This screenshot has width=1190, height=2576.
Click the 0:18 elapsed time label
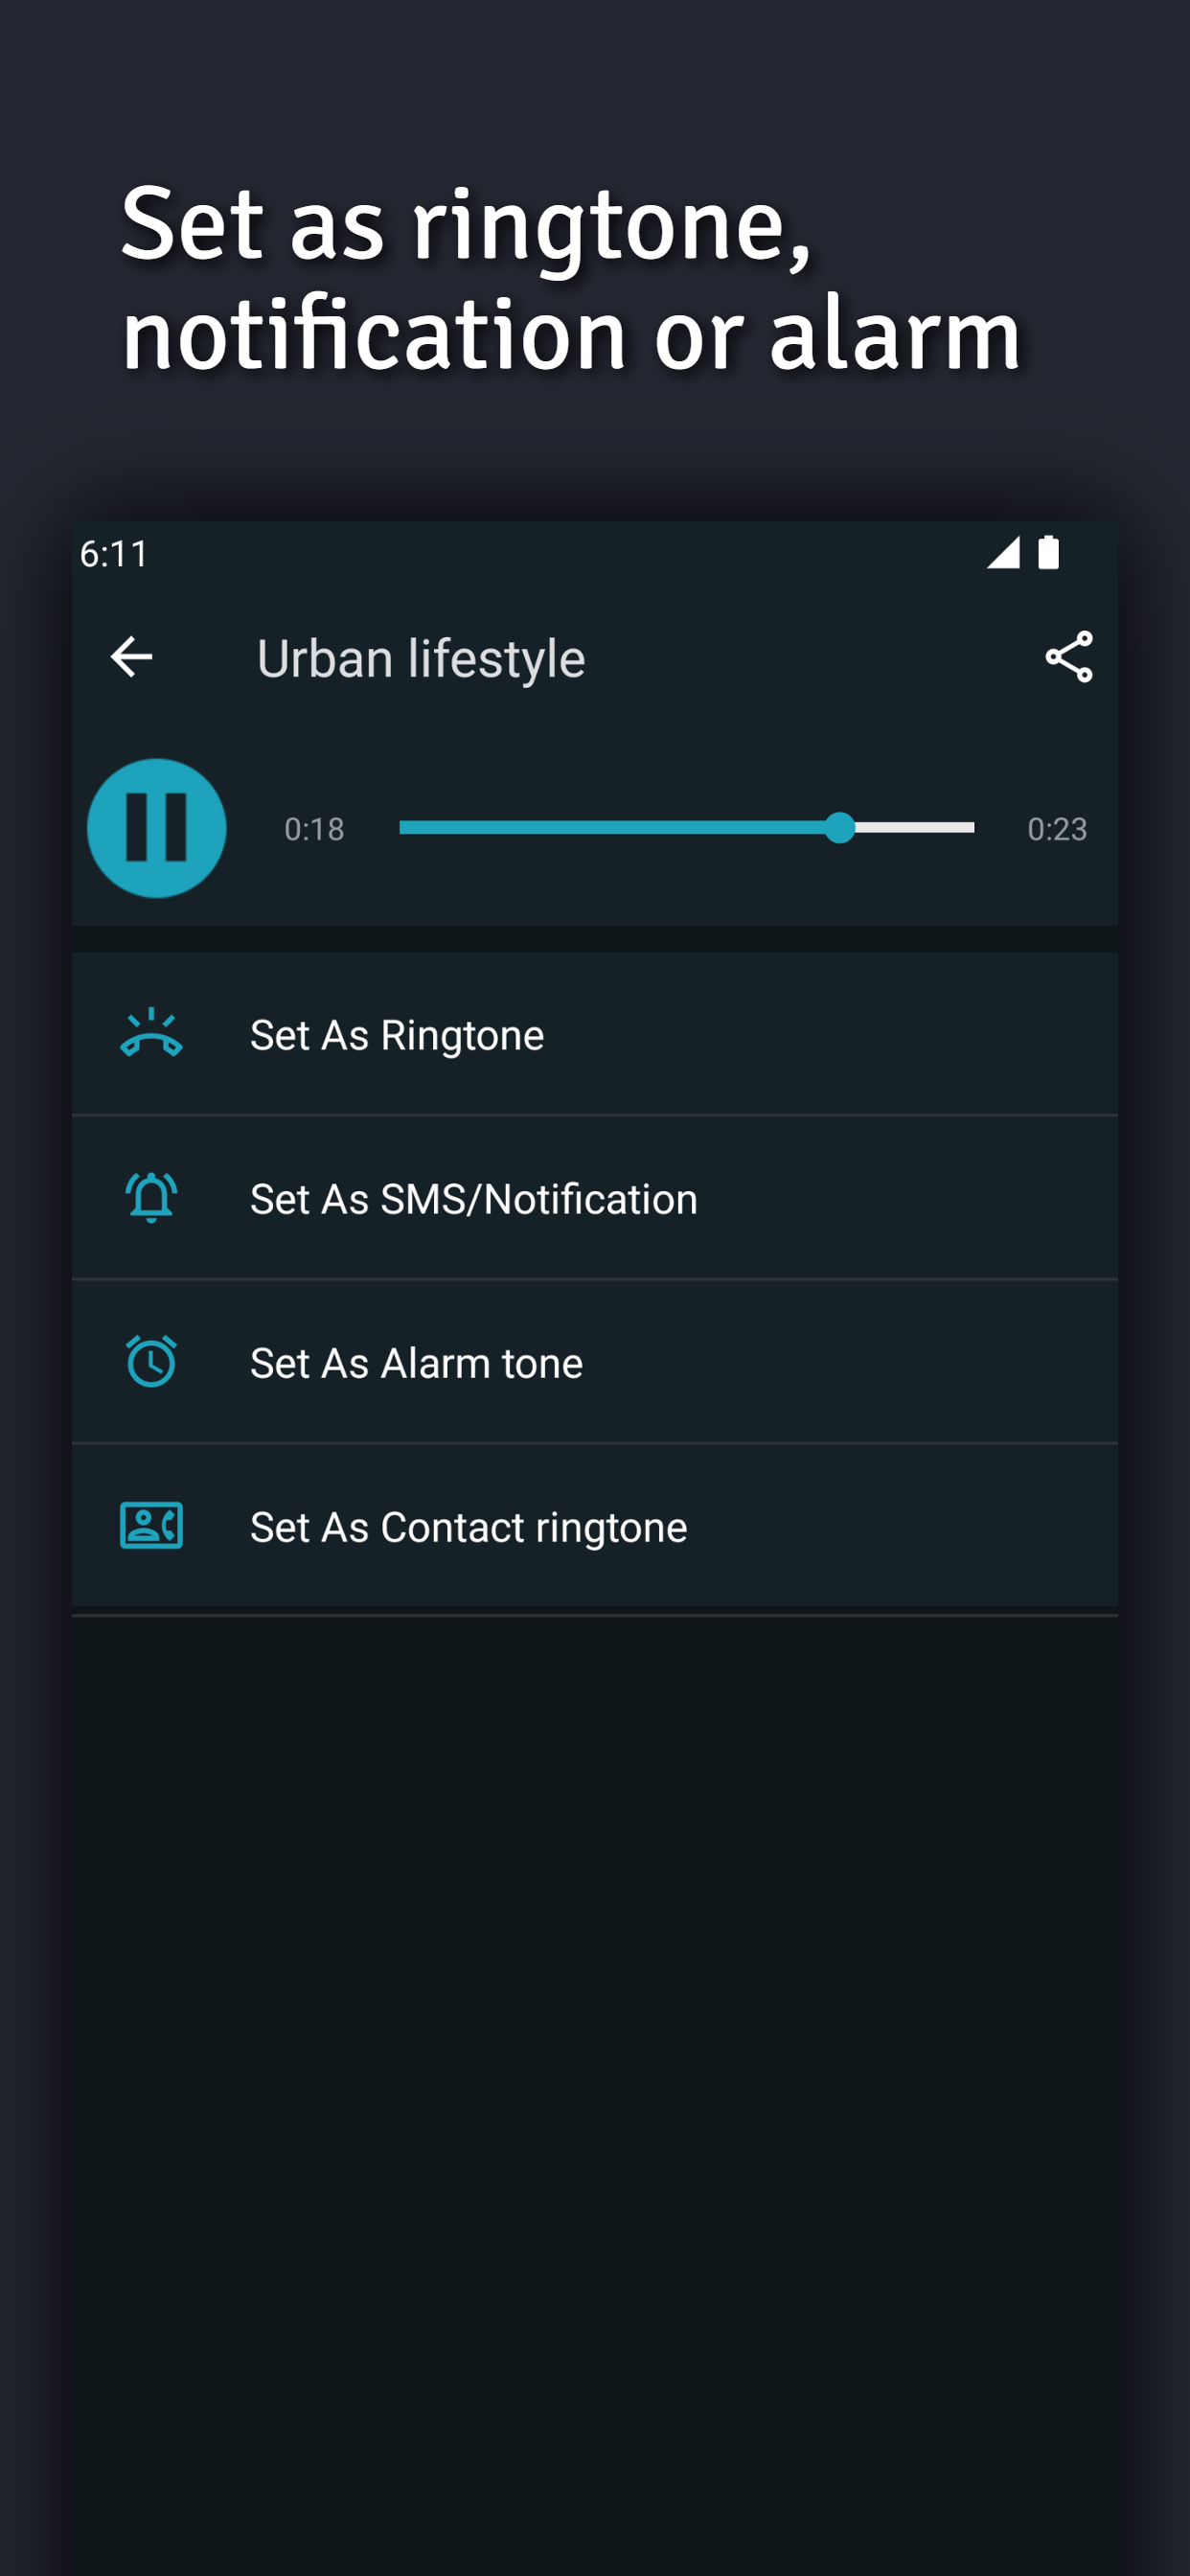pyautogui.click(x=314, y=829)
